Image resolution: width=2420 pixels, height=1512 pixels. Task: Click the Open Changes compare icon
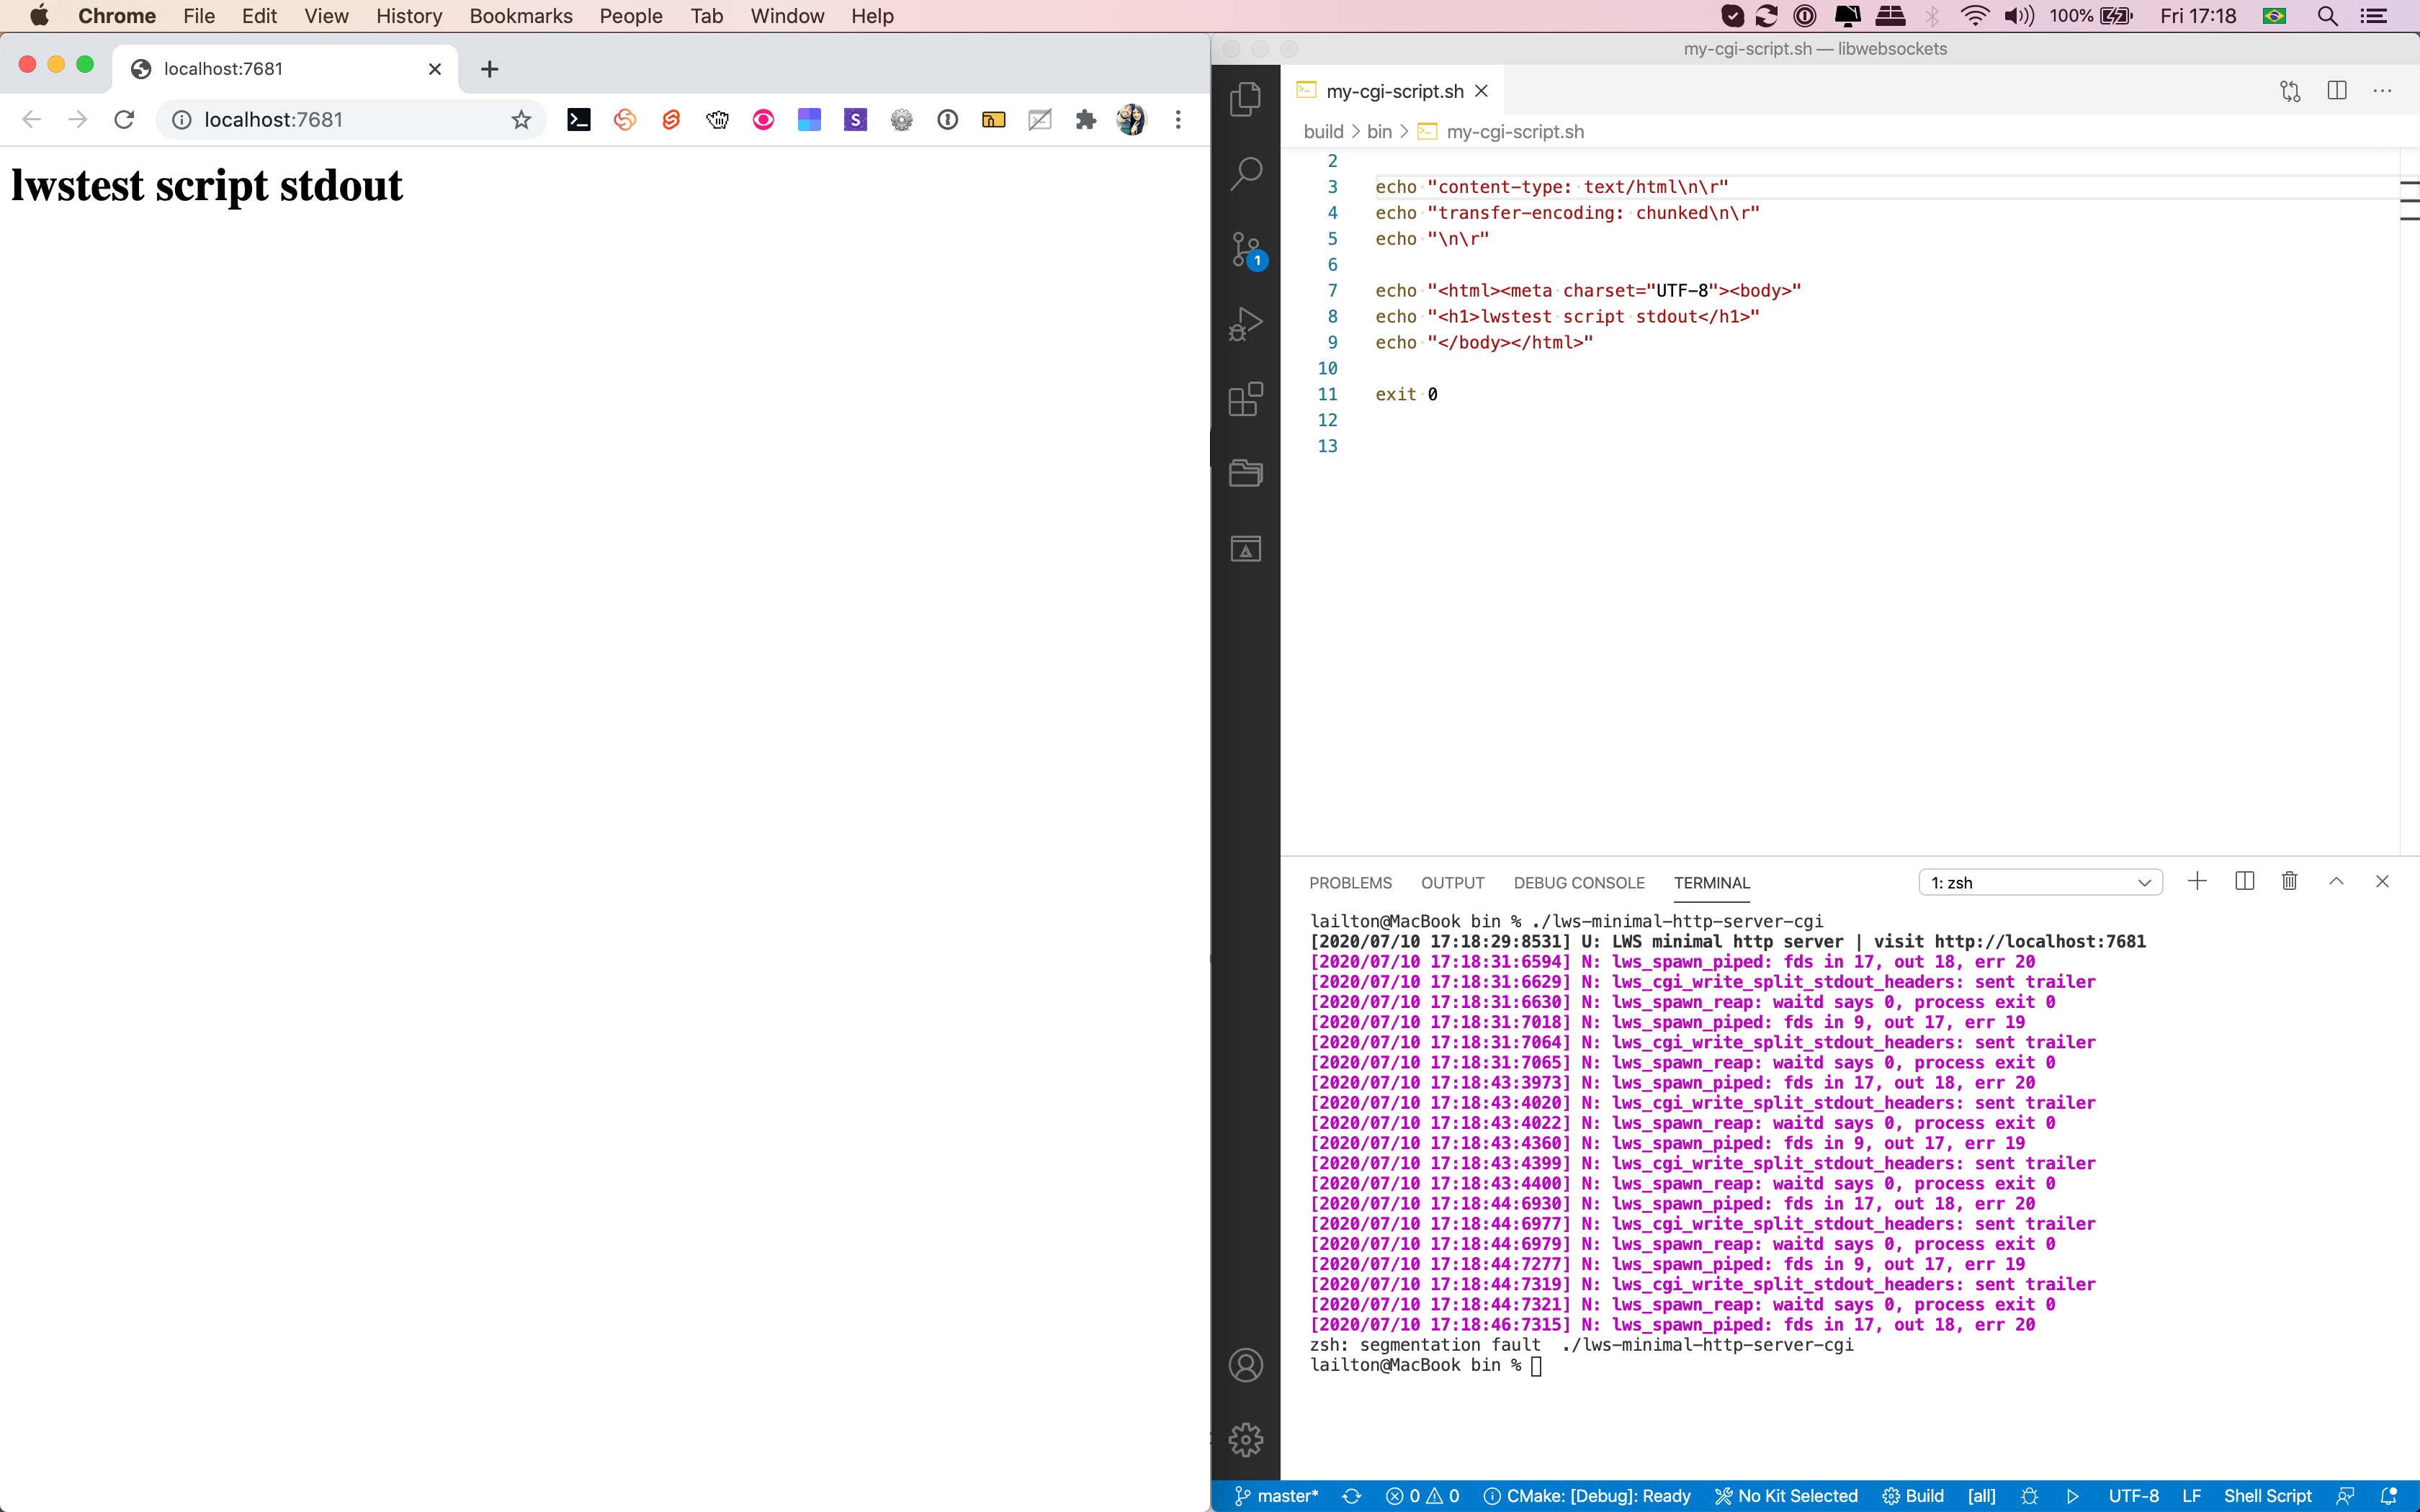click(2290, 91)
